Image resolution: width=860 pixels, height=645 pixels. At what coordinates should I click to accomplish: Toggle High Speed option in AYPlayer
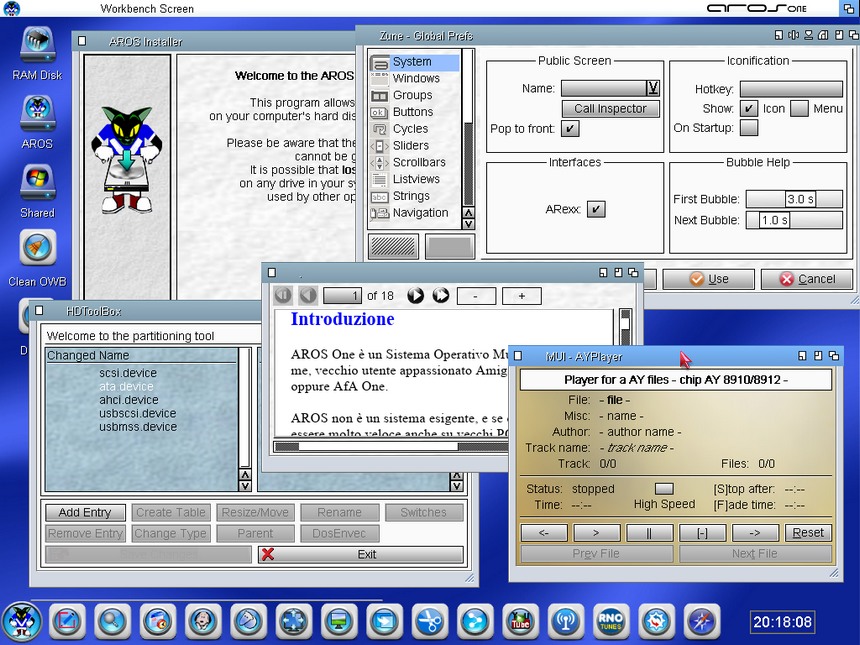pos(664,488)
